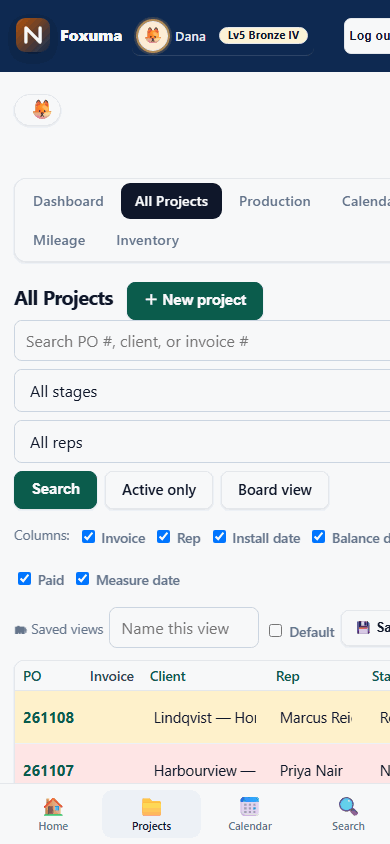Sort by the PO column header
The width and height of the screenshot is (390, 844).
pyautogui.click(x=32, y=676)
